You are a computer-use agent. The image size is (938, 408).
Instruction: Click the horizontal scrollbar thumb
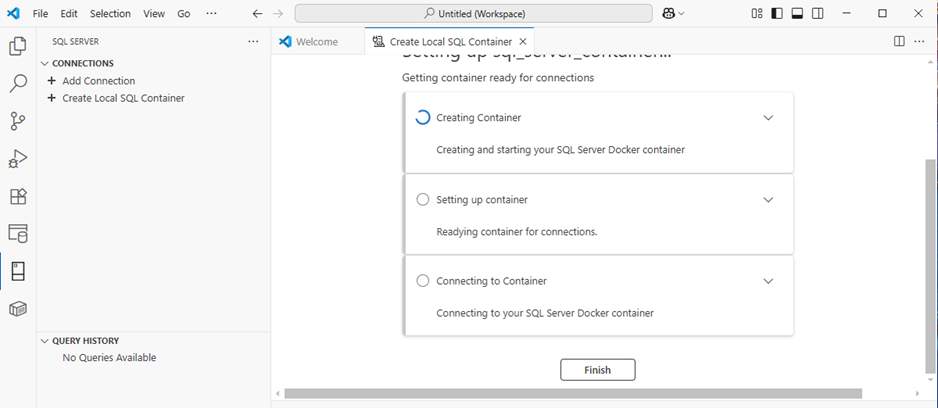pos(573,394)
